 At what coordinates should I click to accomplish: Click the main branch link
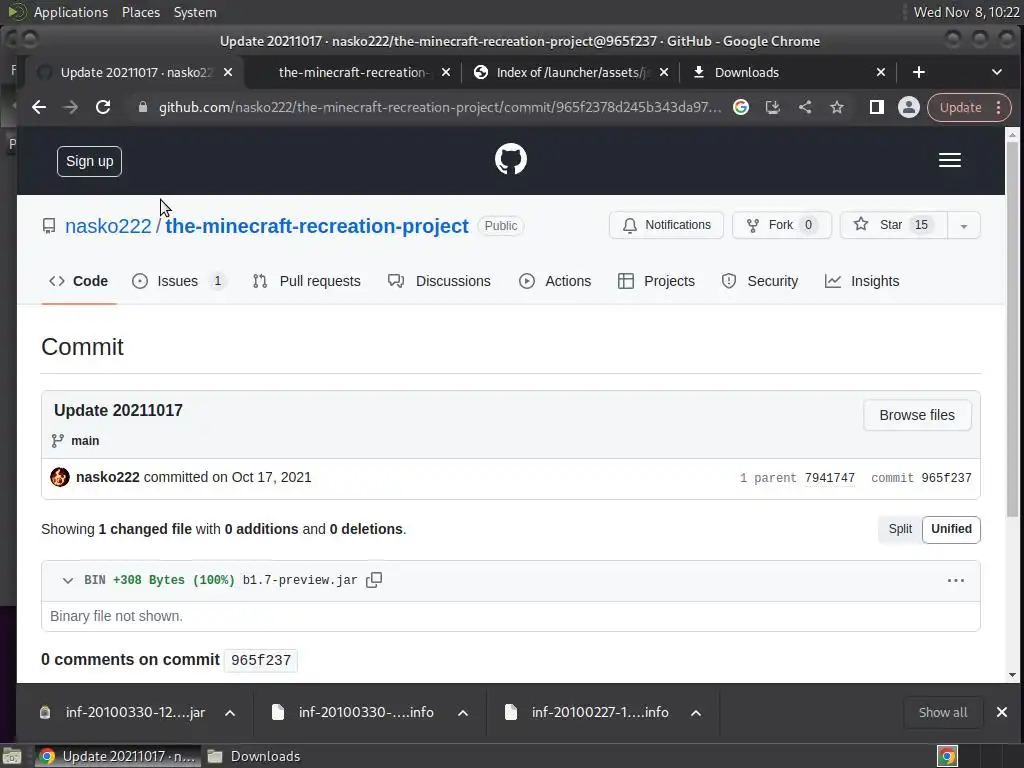pyautogui.click(x=85, y=441)
